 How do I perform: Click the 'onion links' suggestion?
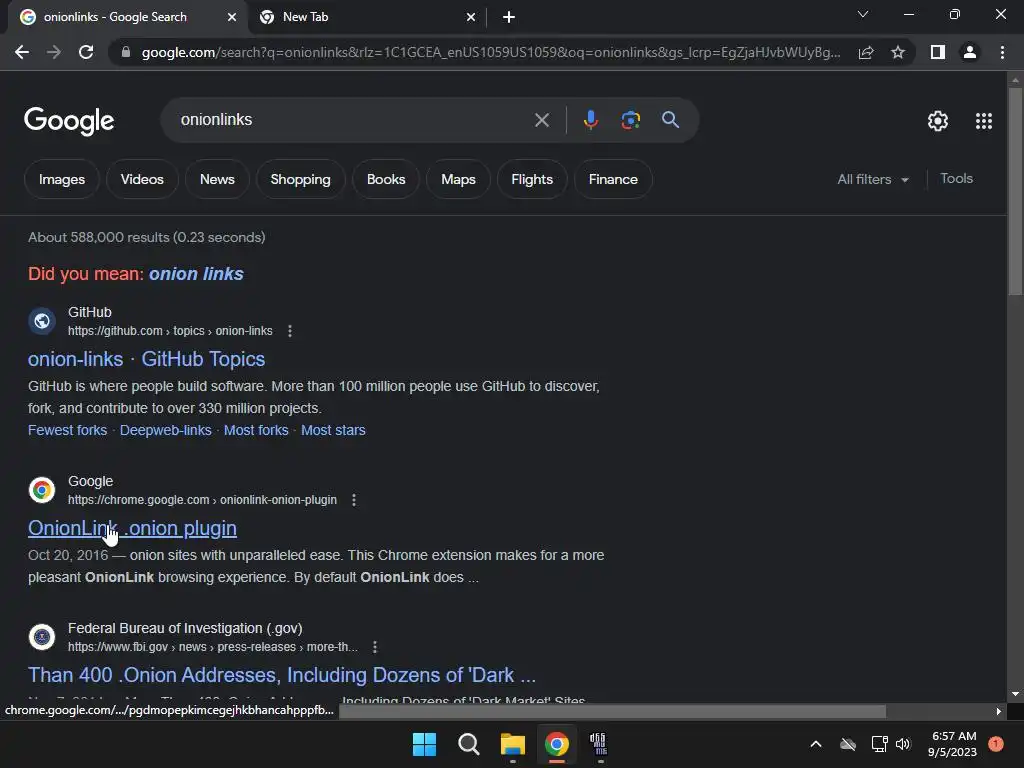[196, 274]
